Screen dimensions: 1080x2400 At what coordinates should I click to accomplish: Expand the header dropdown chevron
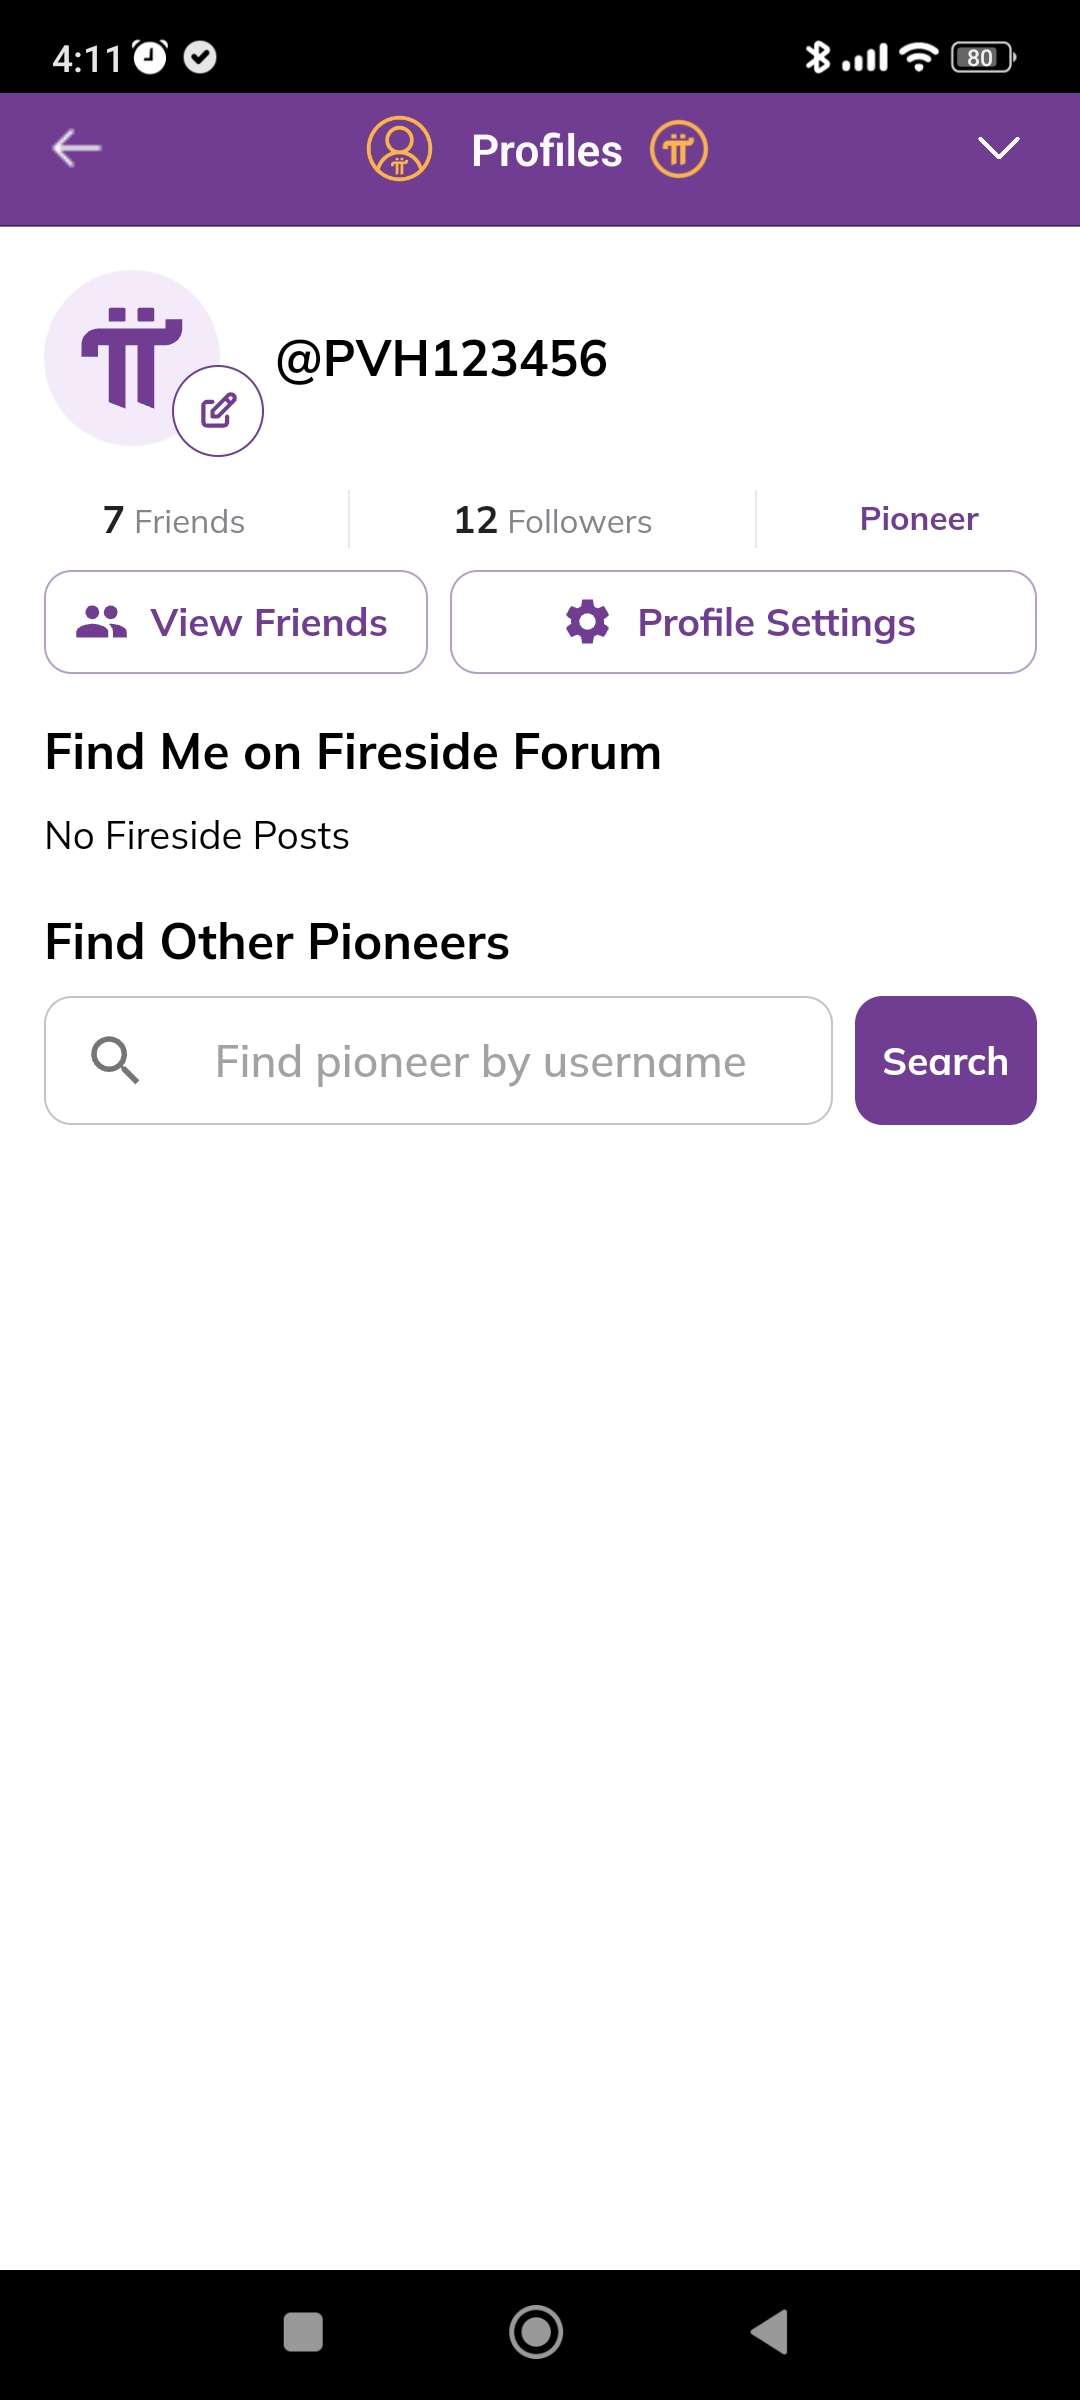[x=998, y=149]
